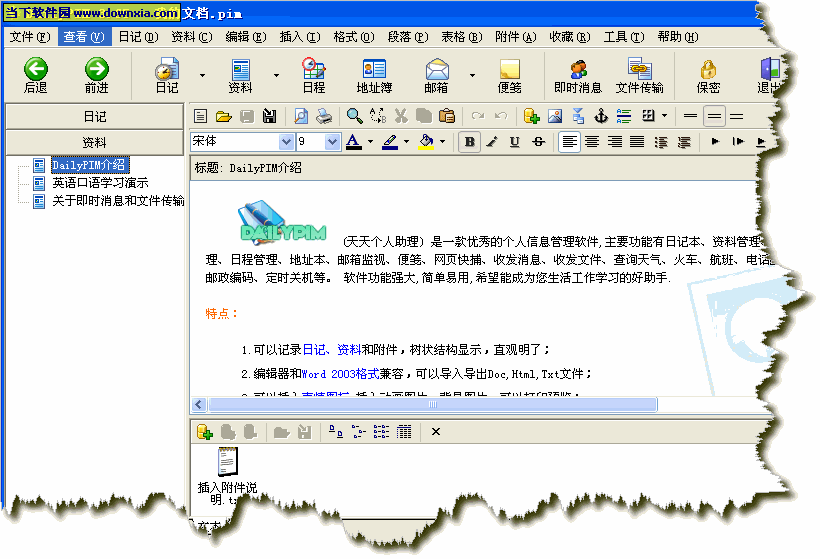Screen dimensions: 820x559
Task: Click the 后退 back button
Action: pyautogui.click(x=36, y=75)
